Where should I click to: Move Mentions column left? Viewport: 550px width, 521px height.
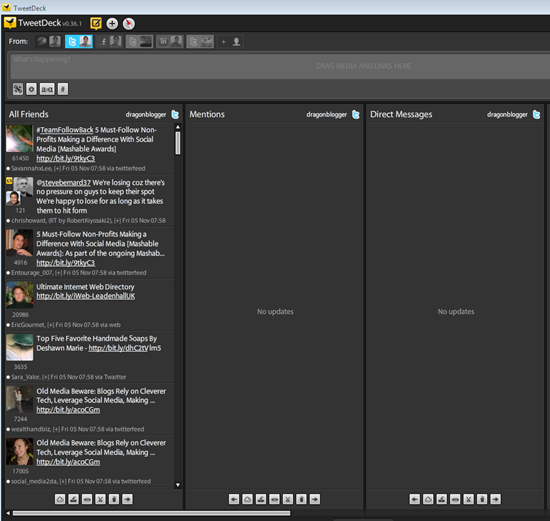point(234,499)
